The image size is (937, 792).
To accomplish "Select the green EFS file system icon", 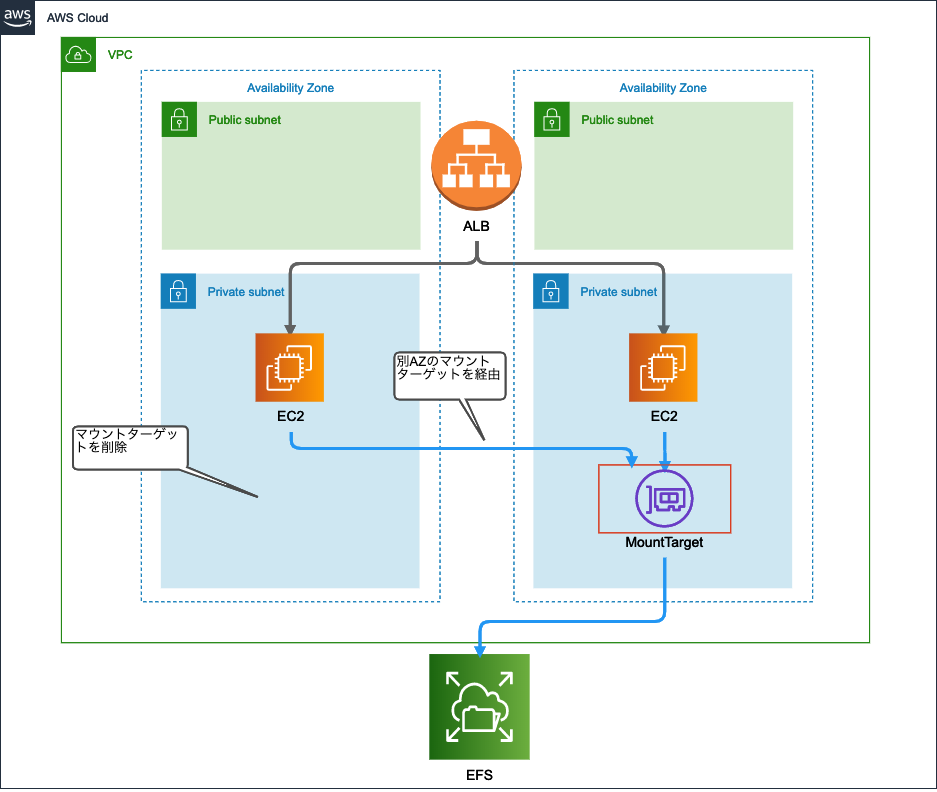I will 479,707.
